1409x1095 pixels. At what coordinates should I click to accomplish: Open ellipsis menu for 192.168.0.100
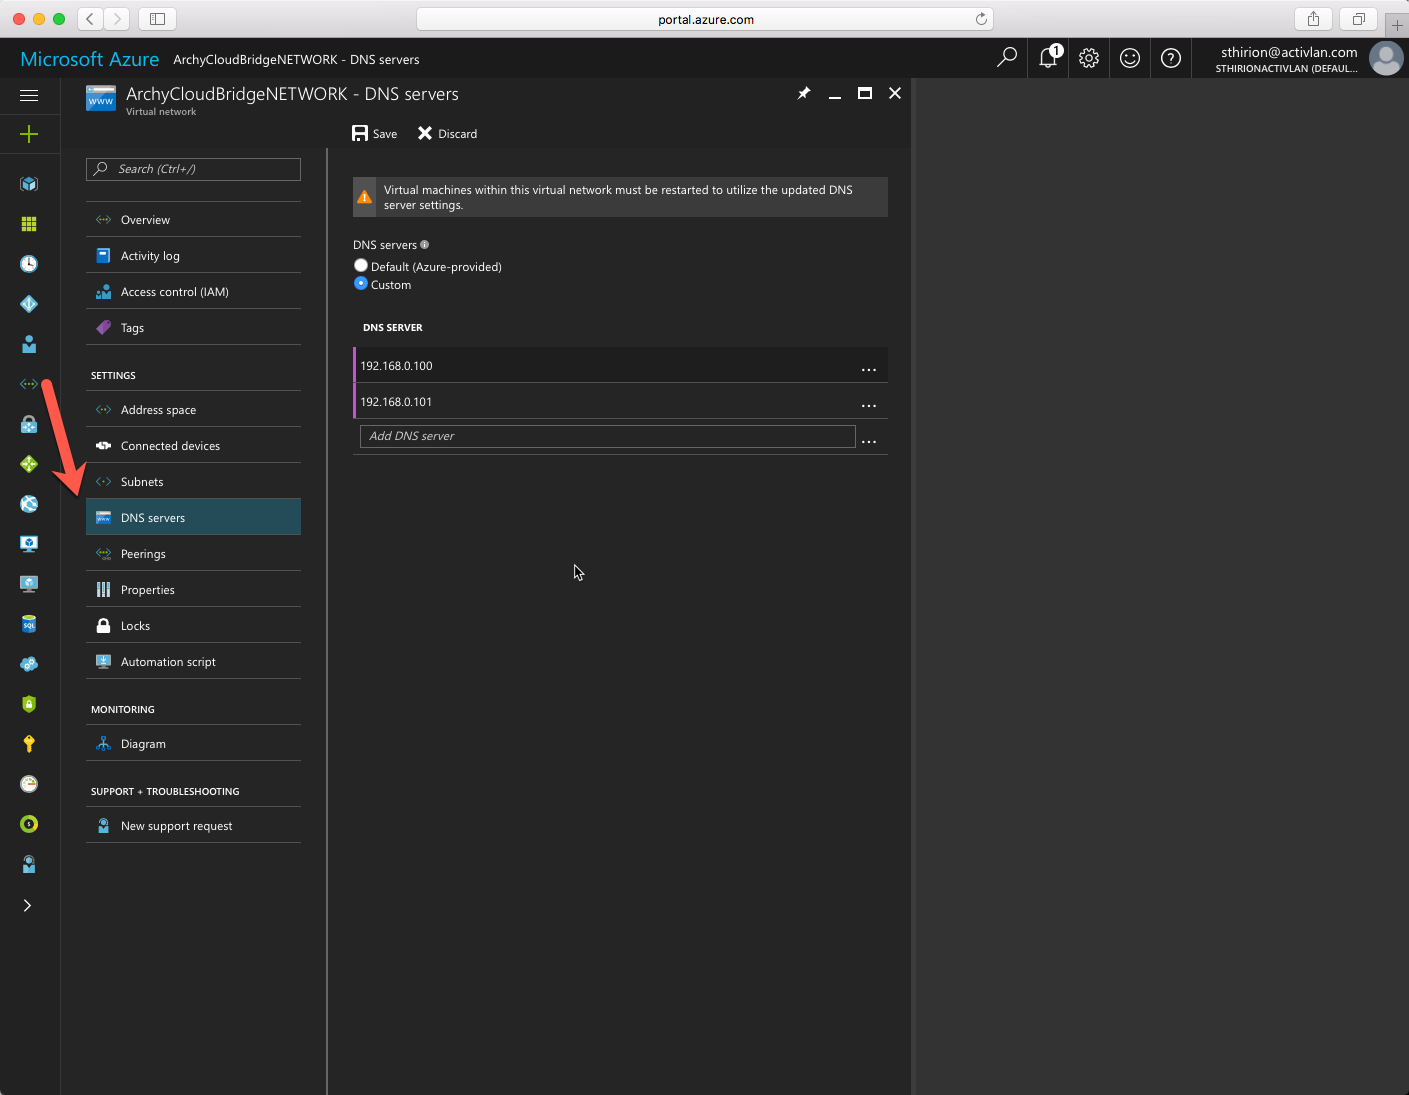click(x=869, y=370)
